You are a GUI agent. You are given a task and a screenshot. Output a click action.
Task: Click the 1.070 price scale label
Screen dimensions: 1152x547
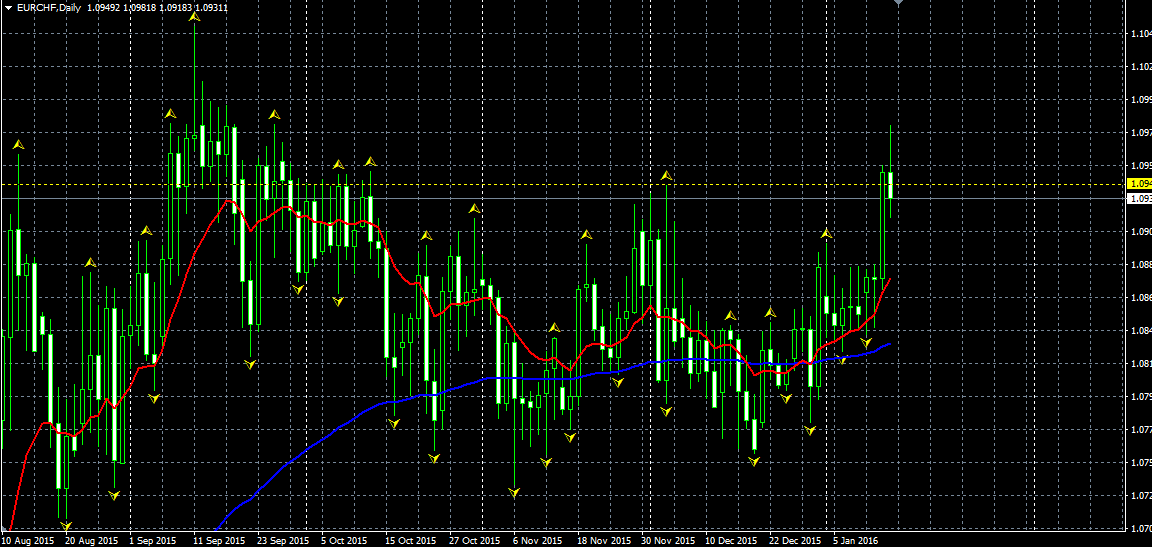[1140, 529]
